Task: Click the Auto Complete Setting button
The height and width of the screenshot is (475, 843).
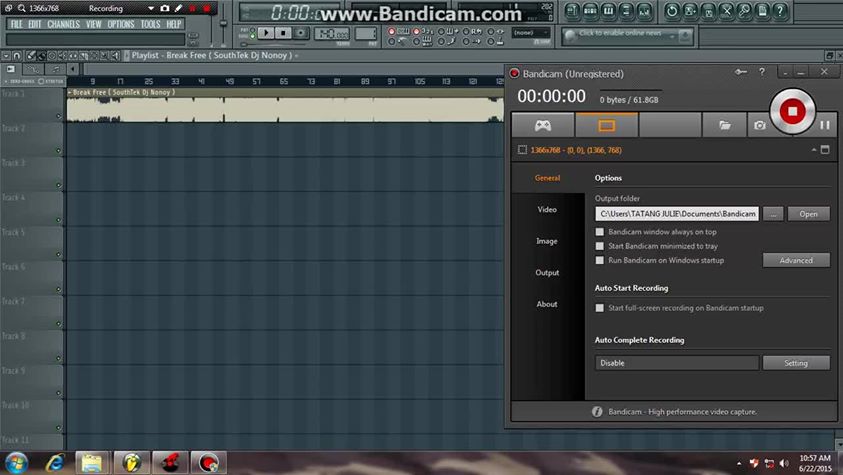Action: point(796,363)
